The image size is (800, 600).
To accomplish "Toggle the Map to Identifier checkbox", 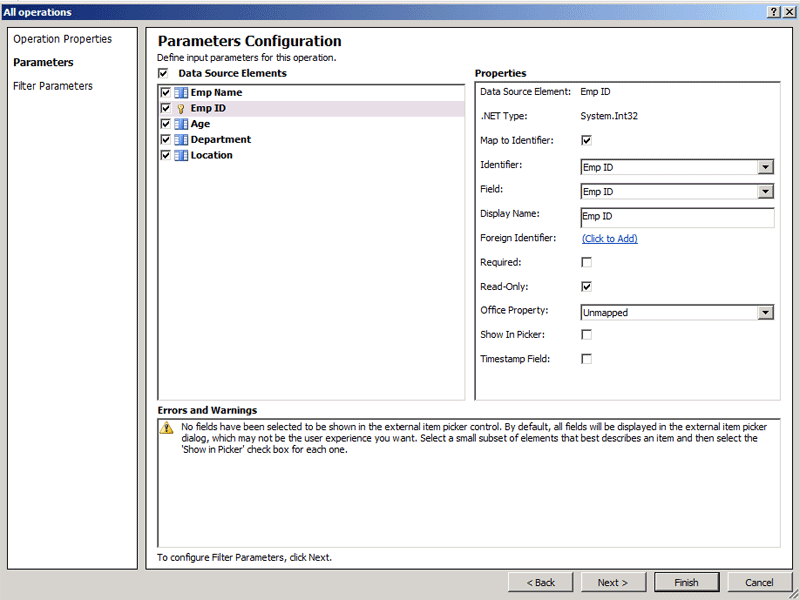I will (x=587, y=140).
